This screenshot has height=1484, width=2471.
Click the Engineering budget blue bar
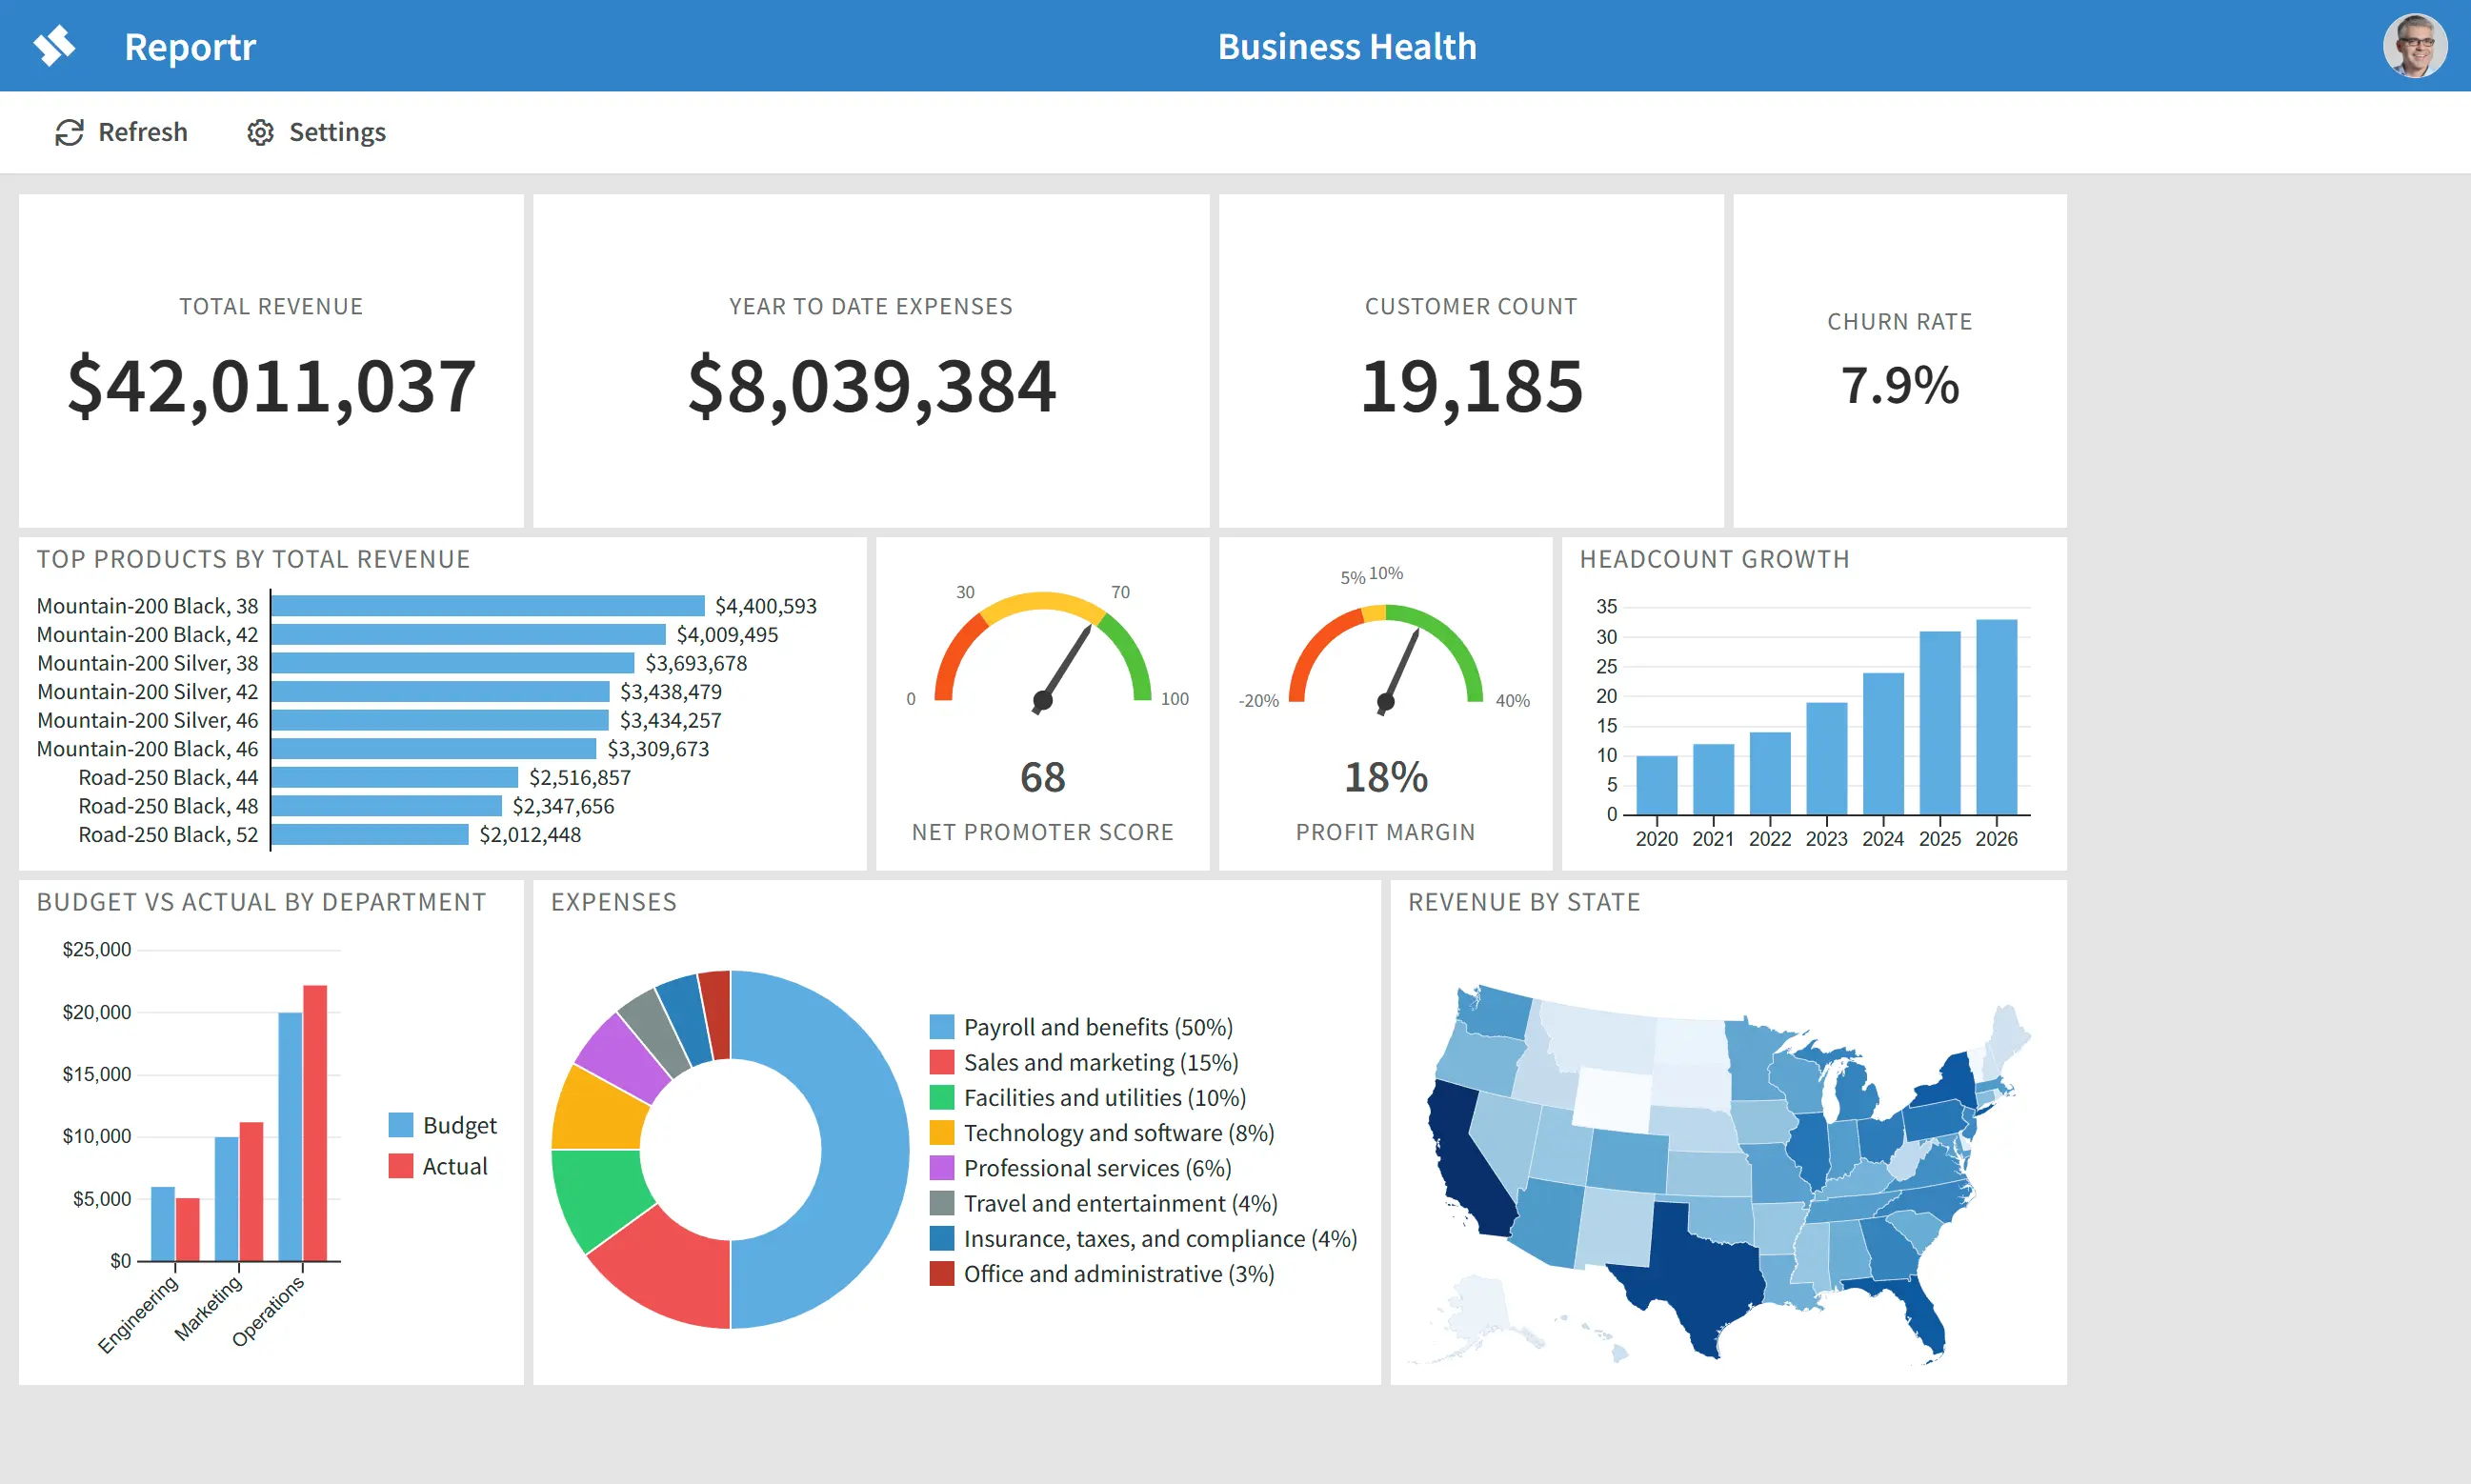pos(163,1224)
